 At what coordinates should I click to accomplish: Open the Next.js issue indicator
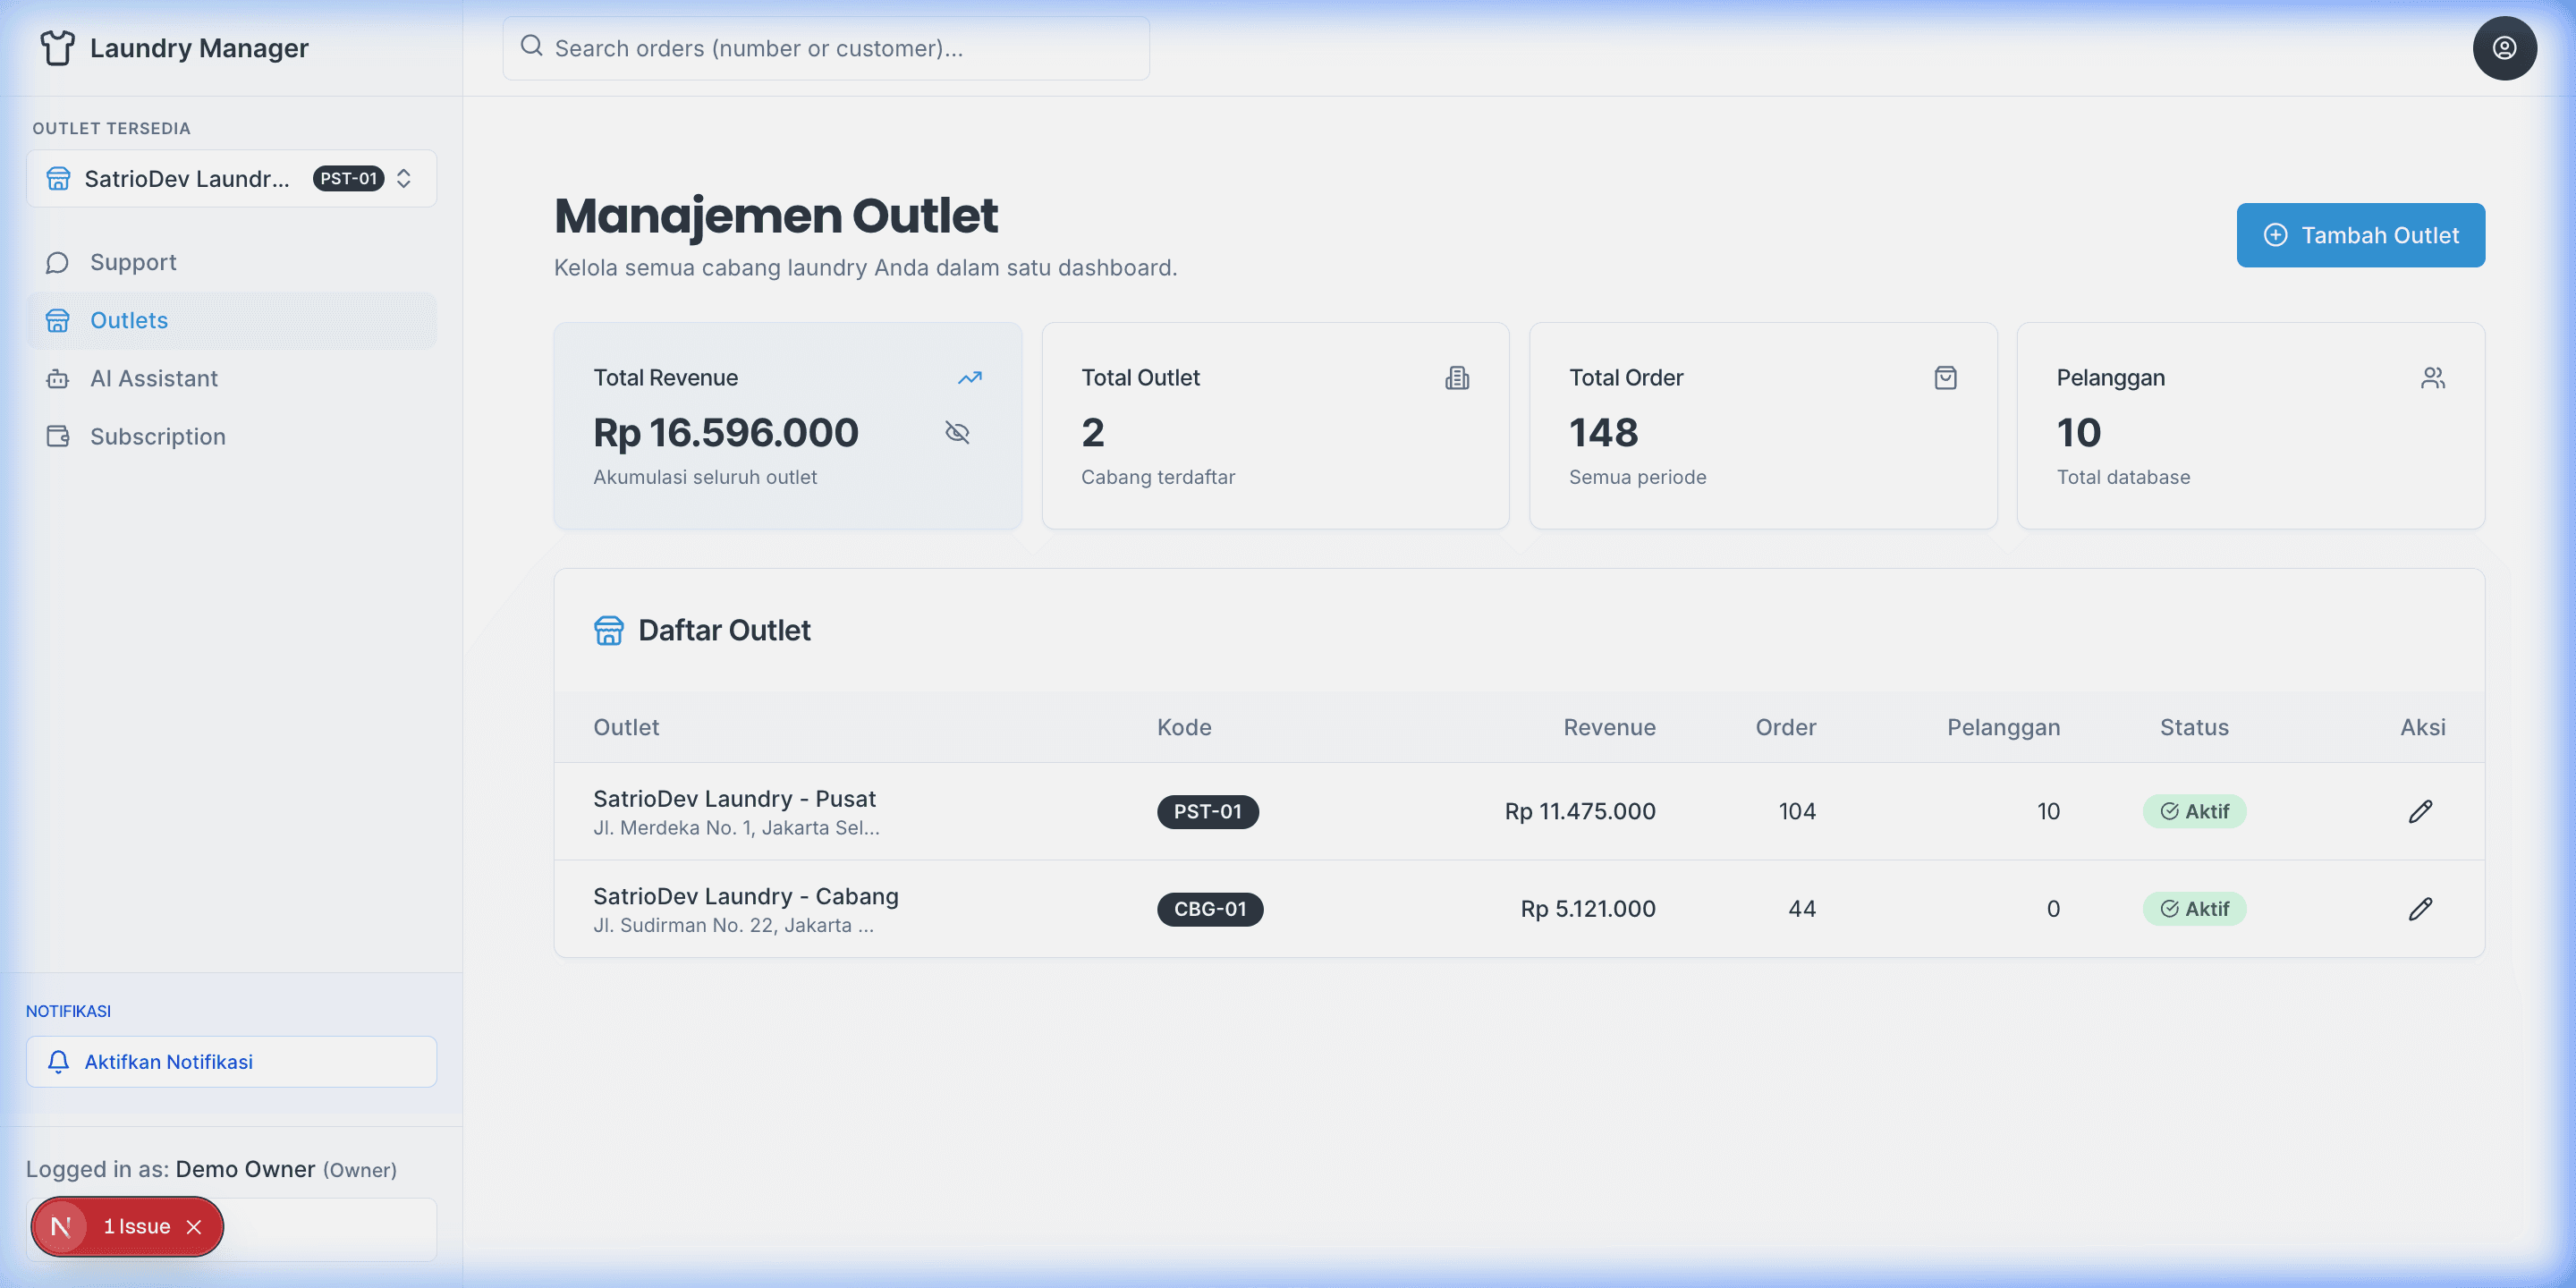coord(62,1227)
